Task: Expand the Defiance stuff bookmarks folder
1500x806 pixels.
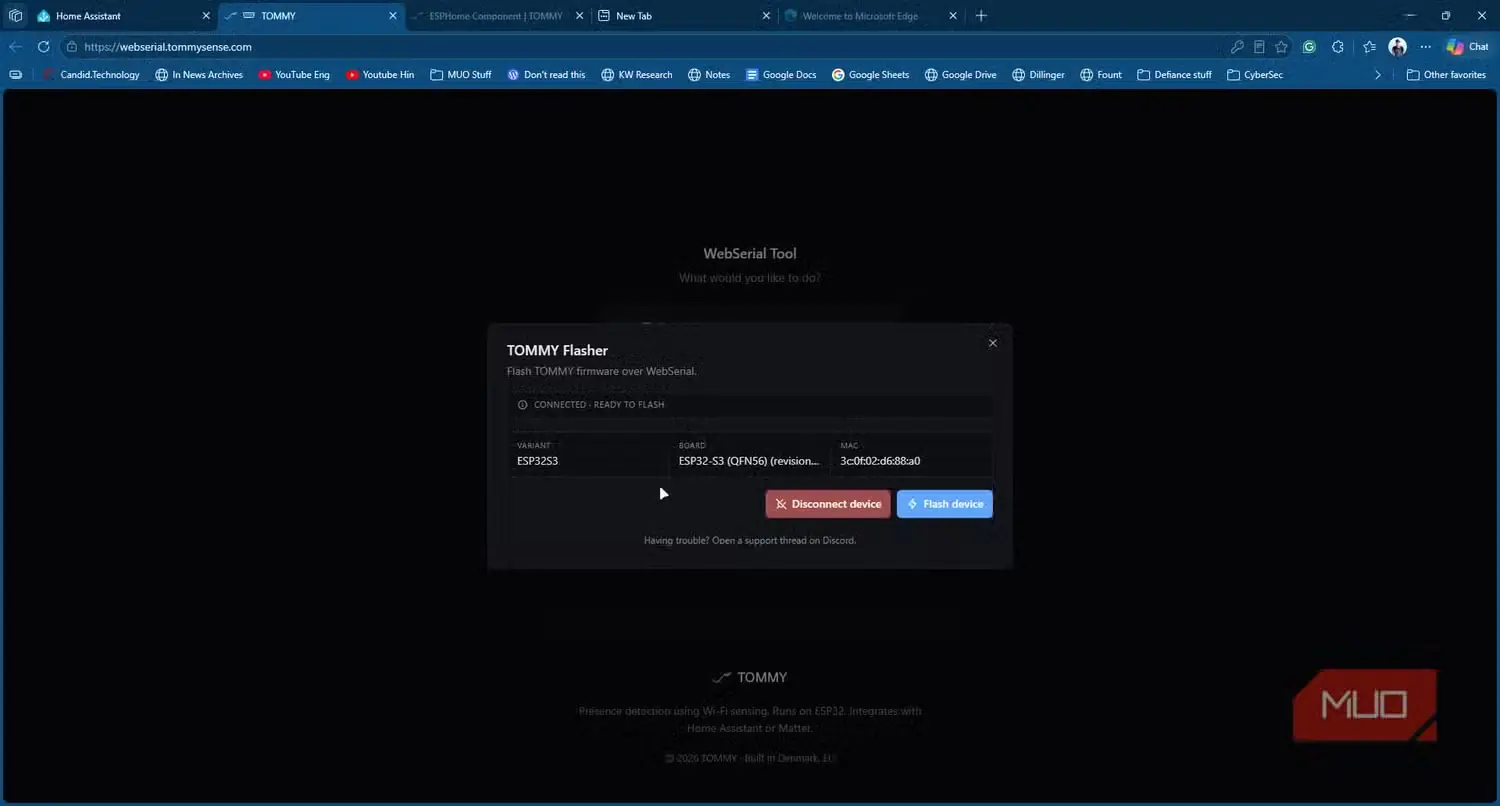Action: click(x=1174, y=75)
